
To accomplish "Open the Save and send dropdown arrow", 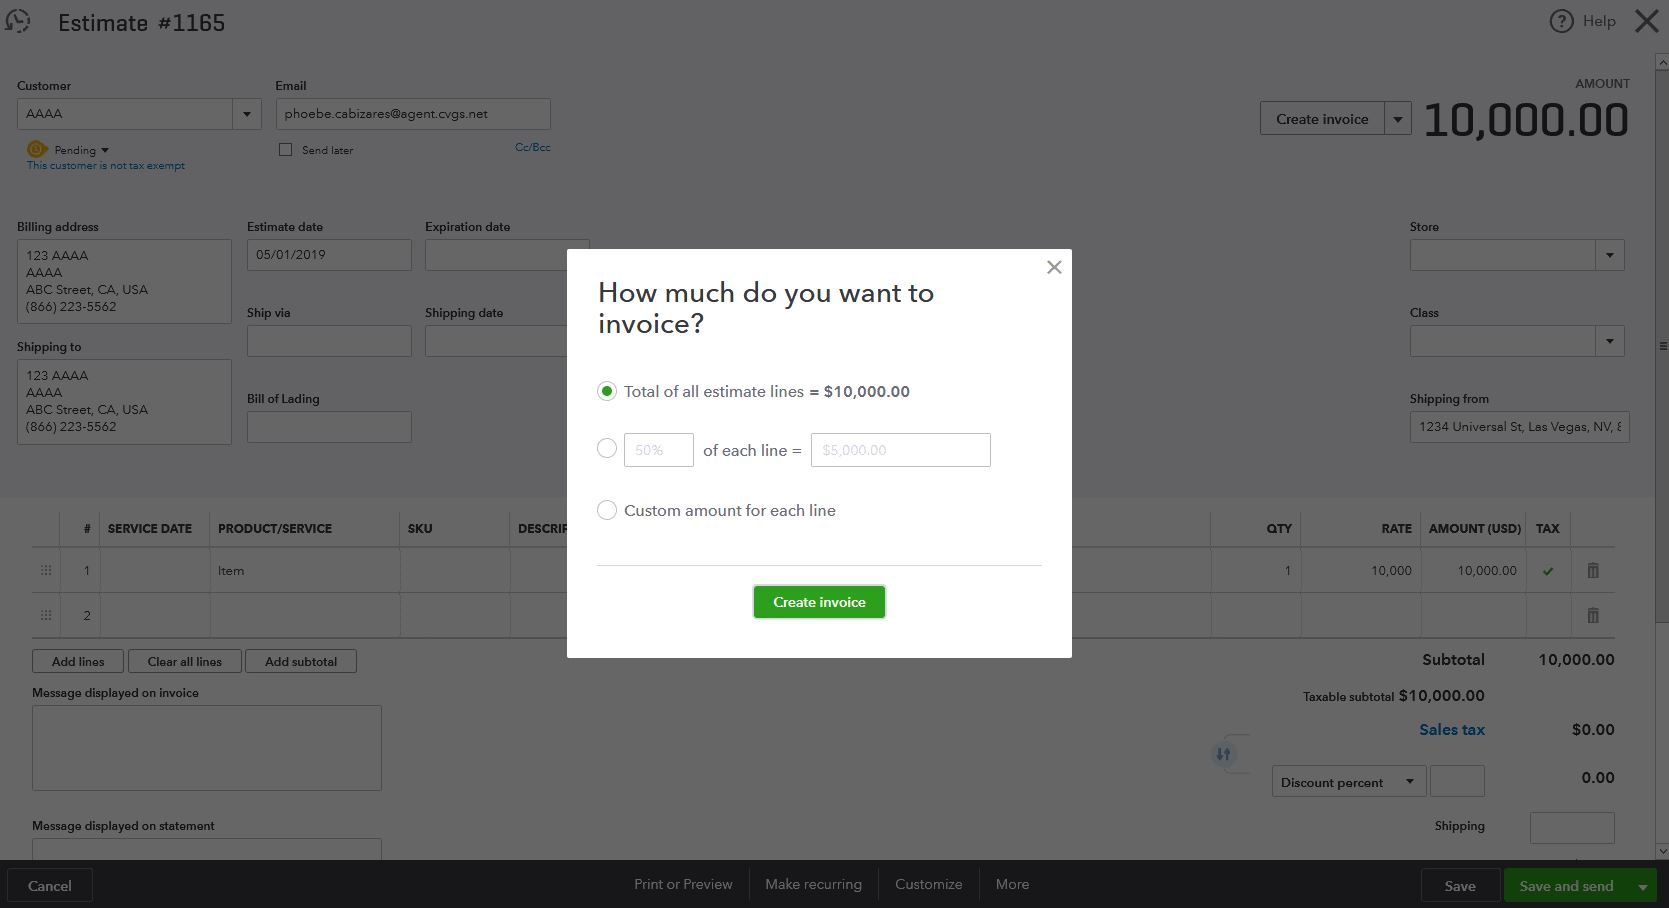I will [x=1640, y=885].
